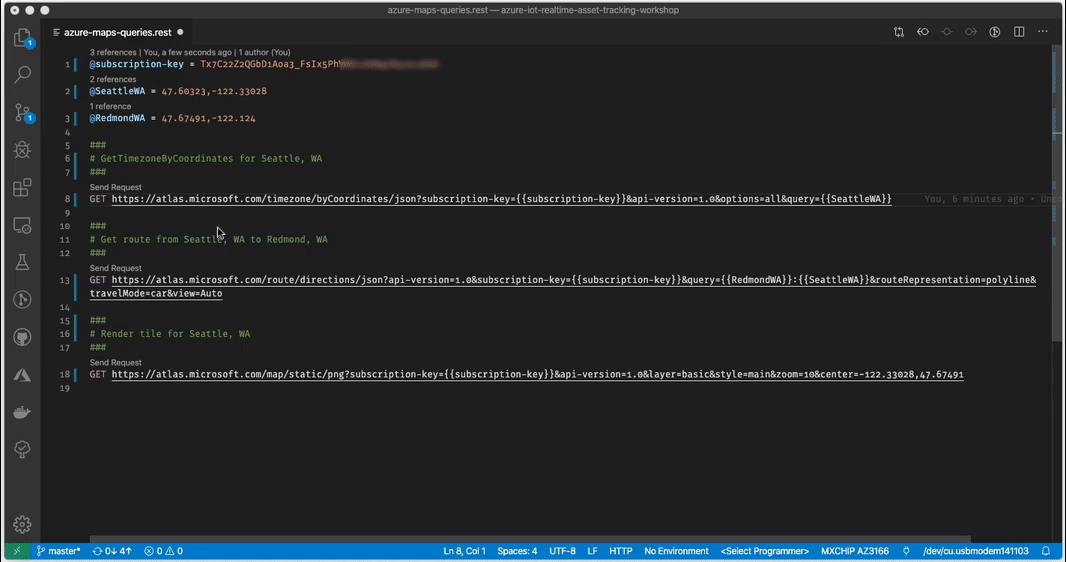Open the GitHub view icon
The width and height of the screenshot is (1066, 562).
point(22,337)
